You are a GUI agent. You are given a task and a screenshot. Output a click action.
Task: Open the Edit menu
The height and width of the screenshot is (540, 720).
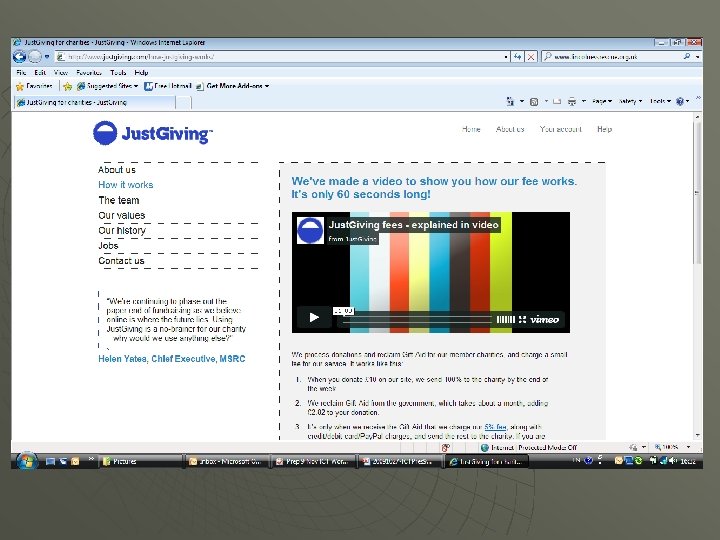click(x=40, y=73)
